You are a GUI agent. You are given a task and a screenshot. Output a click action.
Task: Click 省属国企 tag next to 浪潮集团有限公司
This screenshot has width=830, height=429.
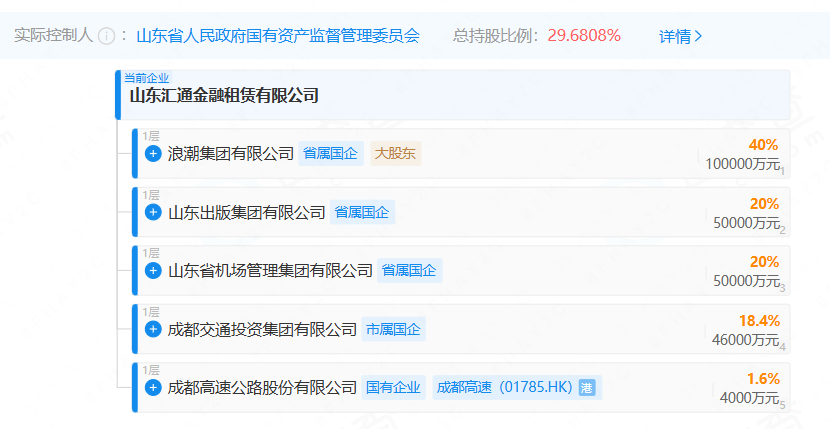pos(330,154)
